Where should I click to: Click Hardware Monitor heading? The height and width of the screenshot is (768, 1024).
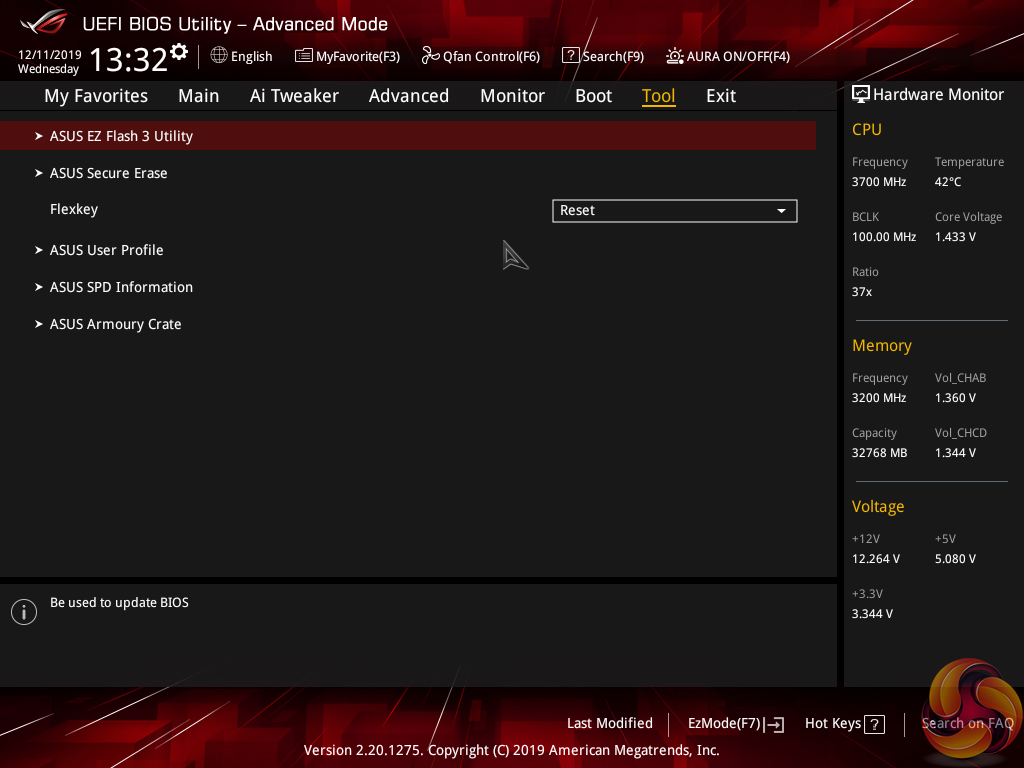tap(938, 95)
